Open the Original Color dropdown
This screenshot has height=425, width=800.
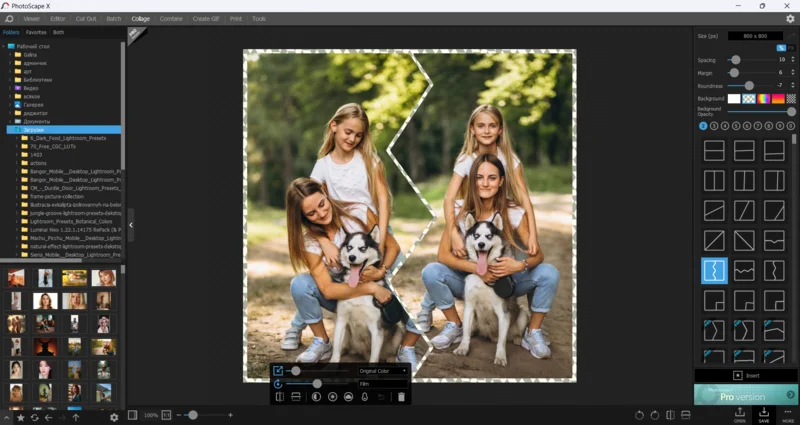[383, 370]
